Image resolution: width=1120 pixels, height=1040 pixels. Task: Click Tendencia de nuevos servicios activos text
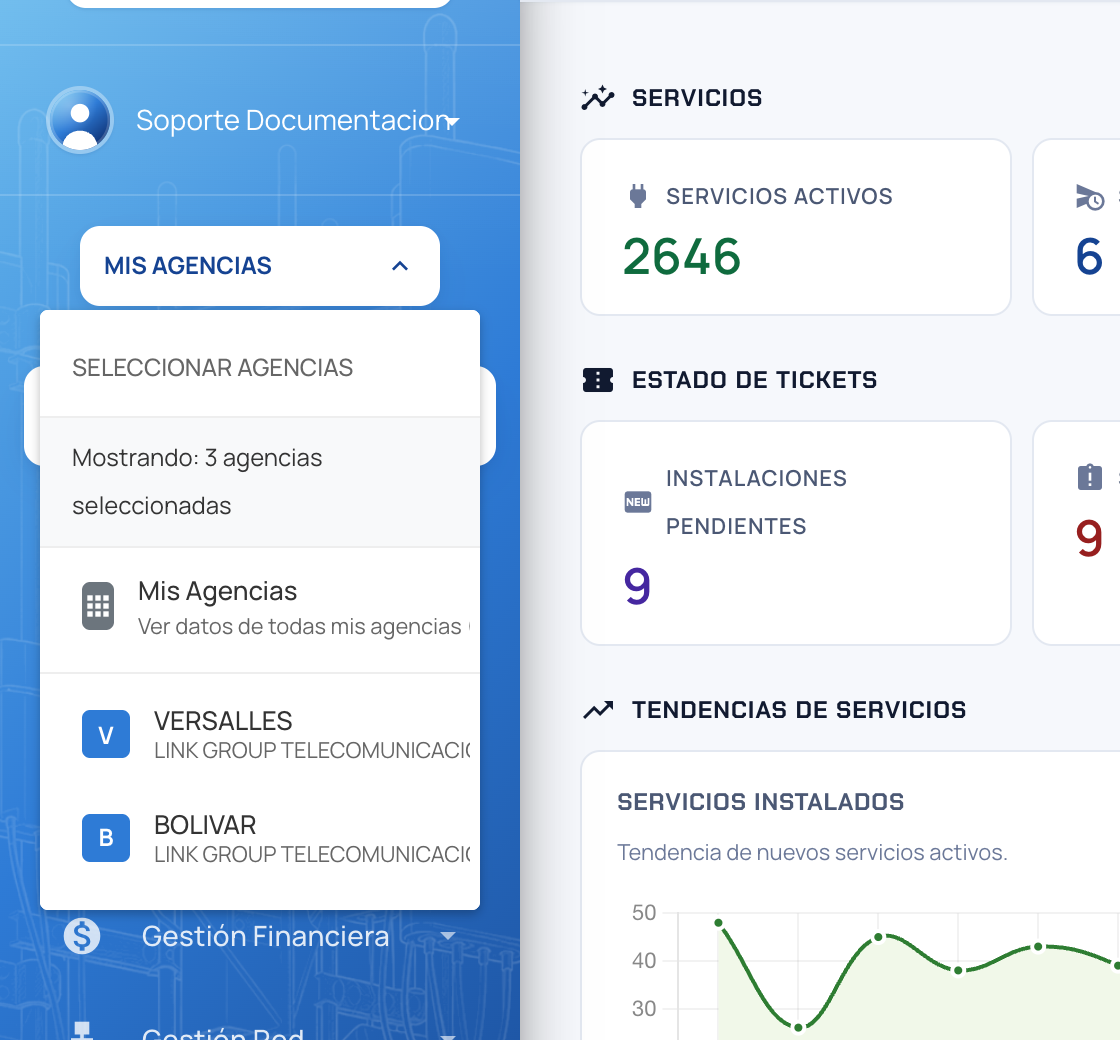click(x=812, y=852)
